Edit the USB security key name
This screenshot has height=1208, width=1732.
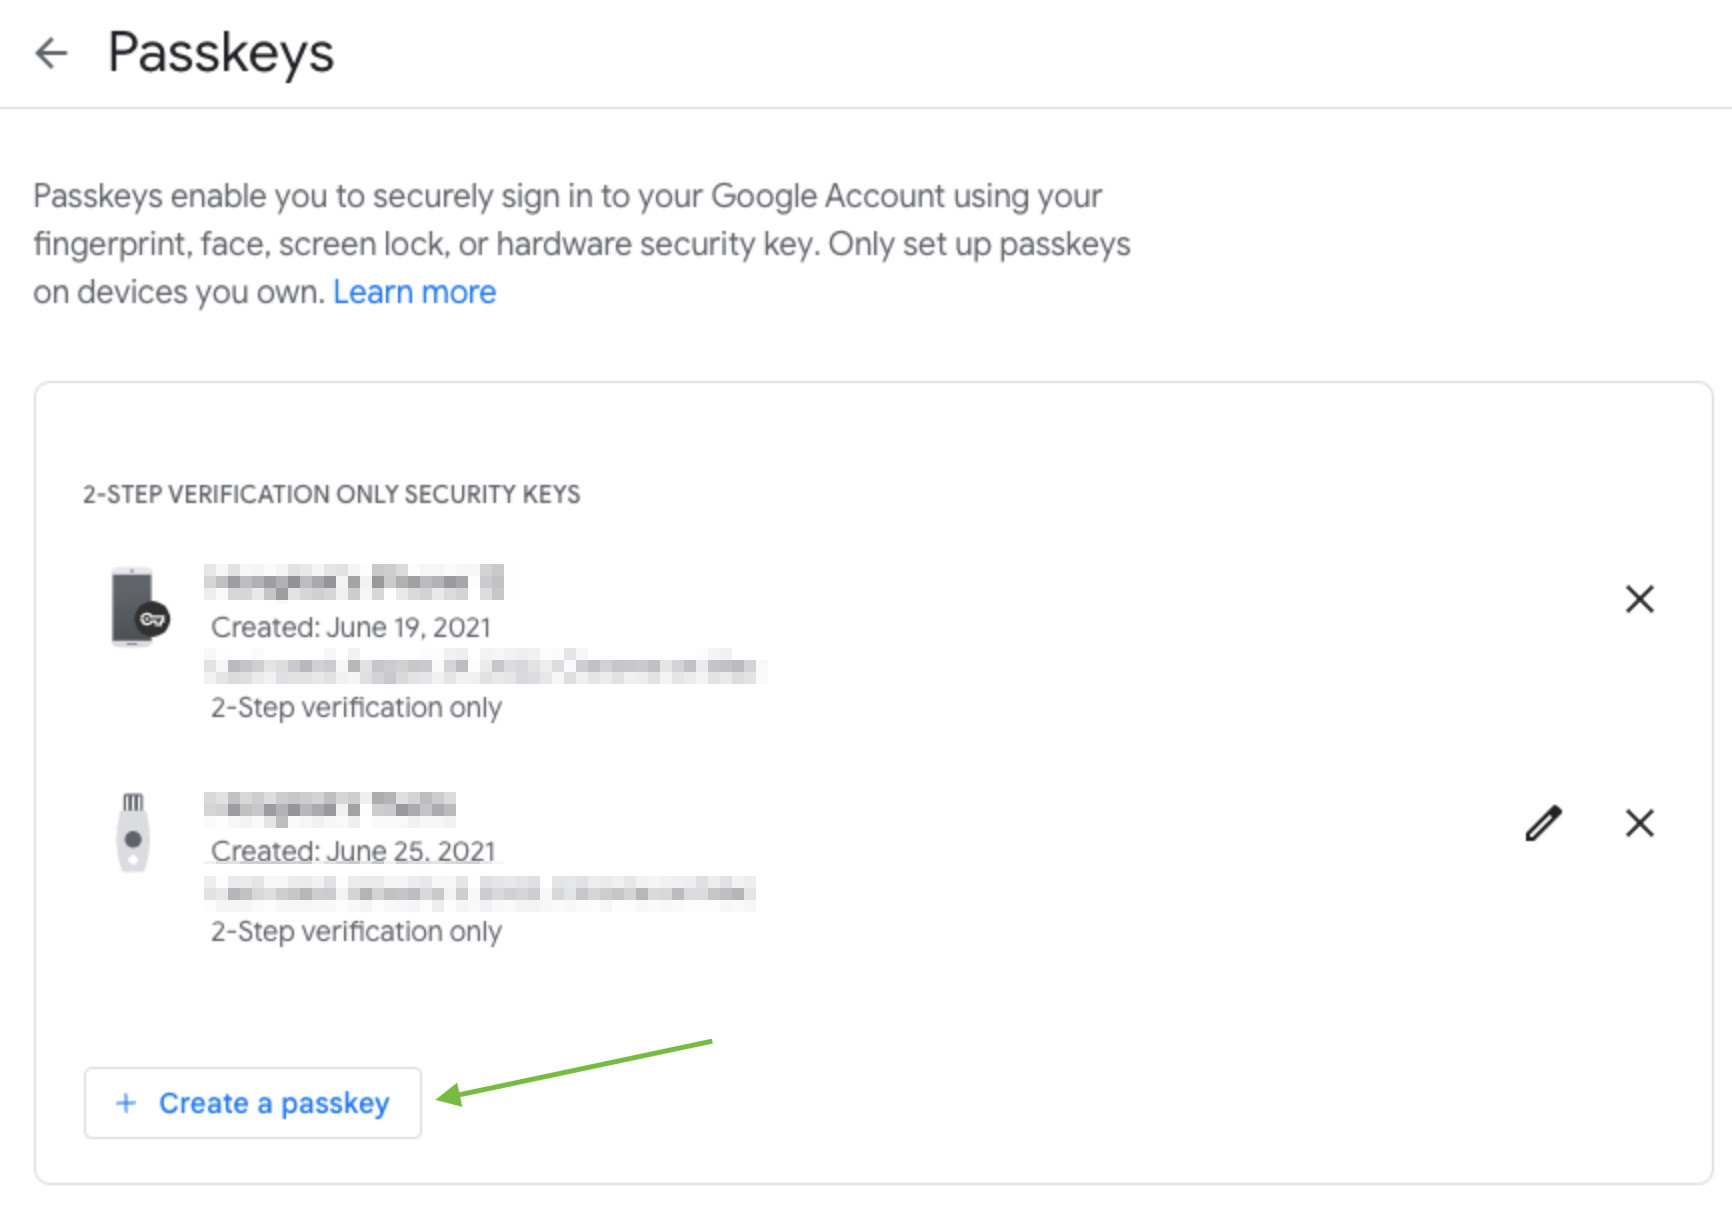[x=1543, y=823]
